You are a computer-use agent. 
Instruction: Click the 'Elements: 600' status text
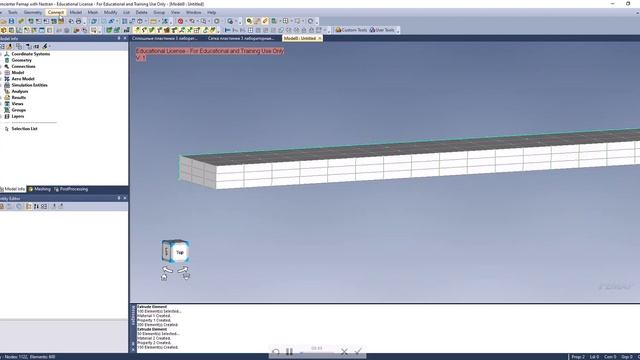[x=43, y=357]
